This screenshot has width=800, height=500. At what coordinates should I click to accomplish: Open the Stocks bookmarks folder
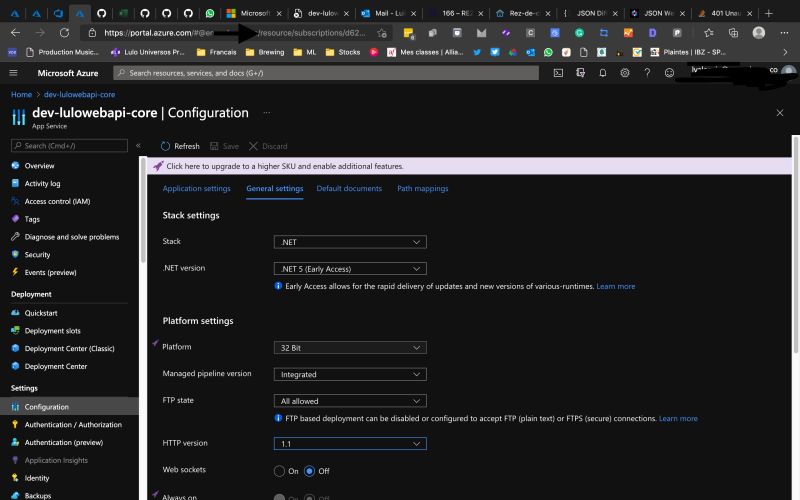[x=343, y=52]
